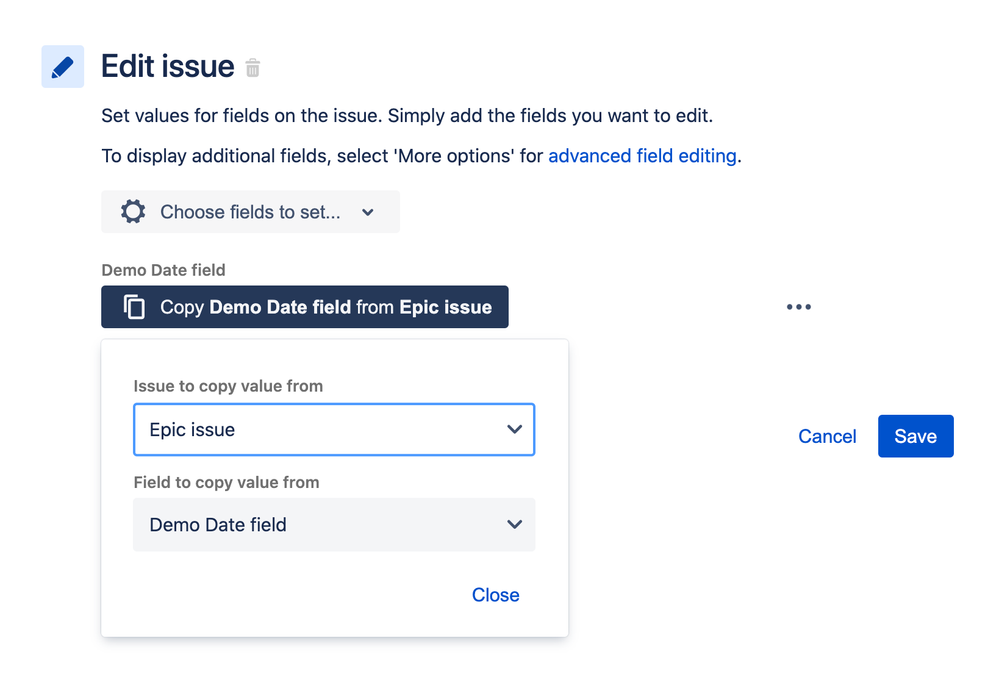
Task: Open the Issue to copy value from dropdown
Action: (334, 429)
